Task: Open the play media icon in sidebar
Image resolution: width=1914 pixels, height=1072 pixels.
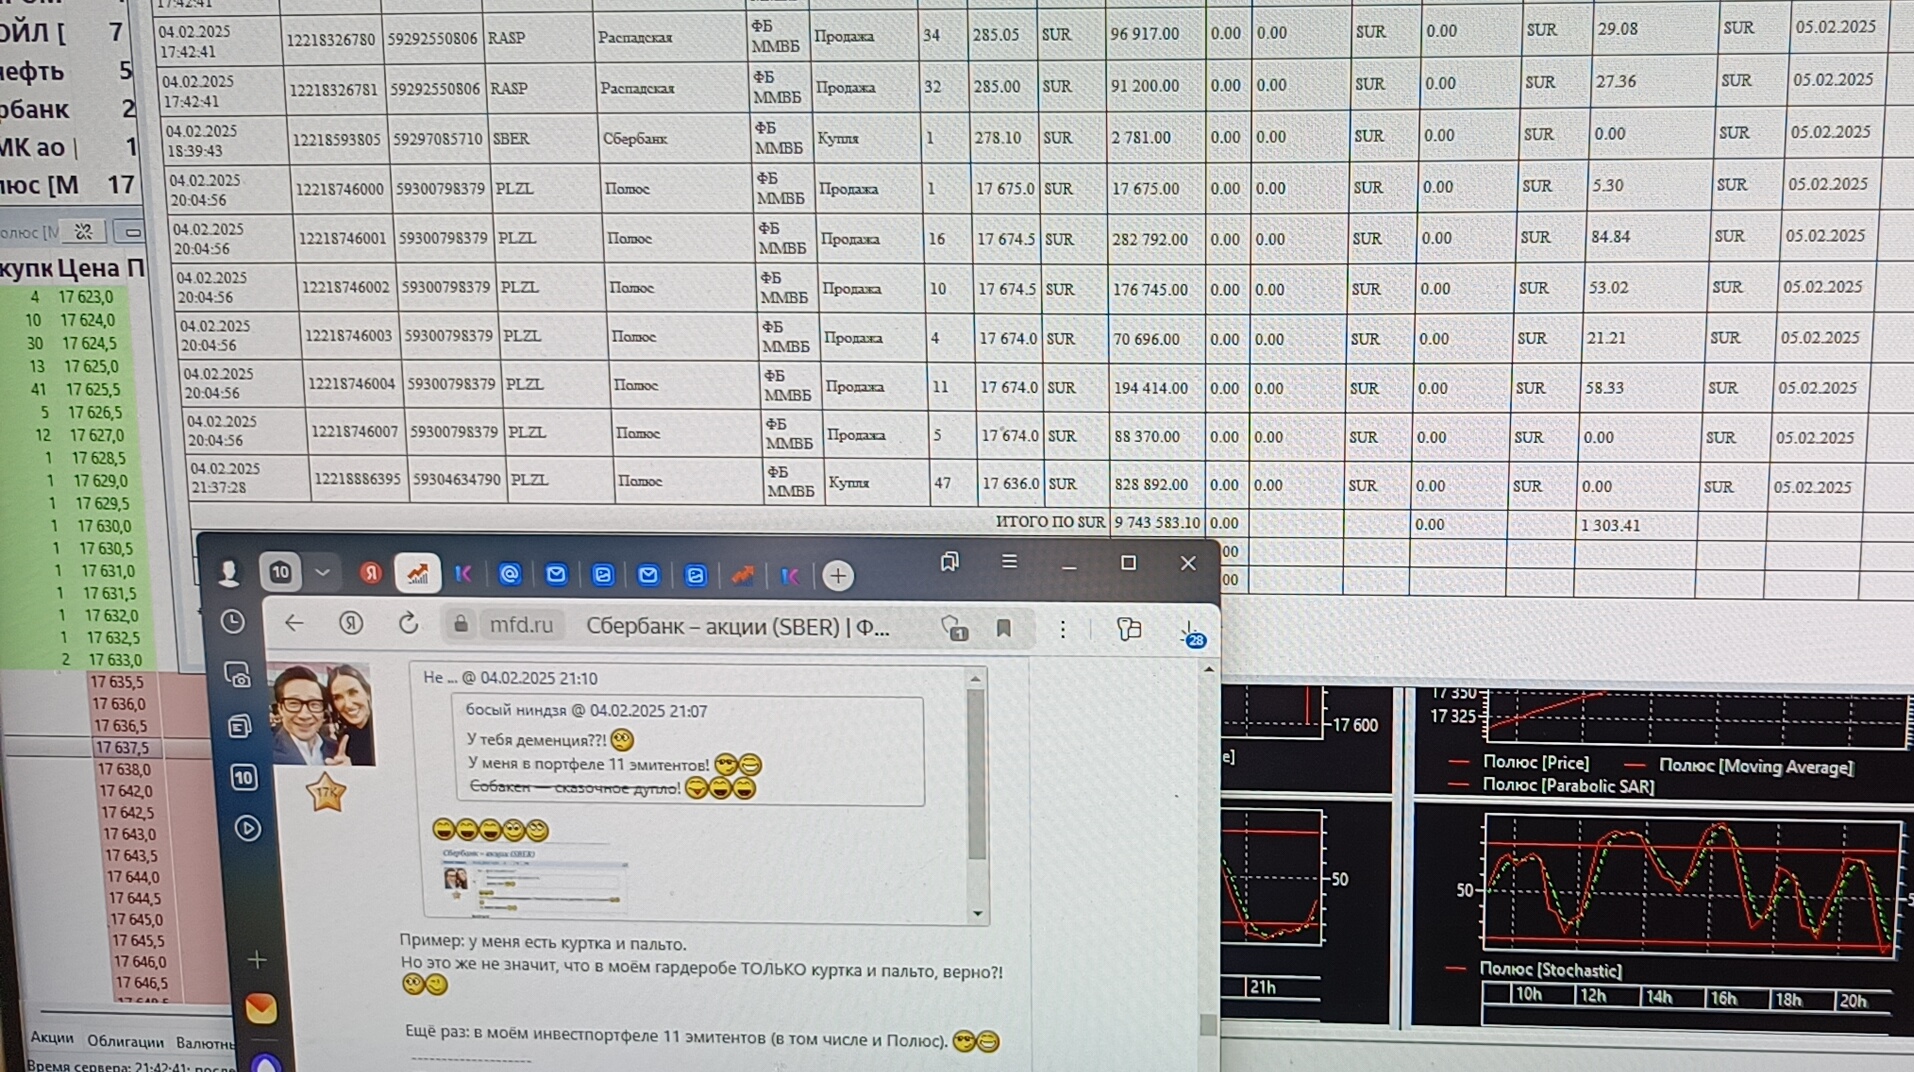Action: tap(248, 828)
